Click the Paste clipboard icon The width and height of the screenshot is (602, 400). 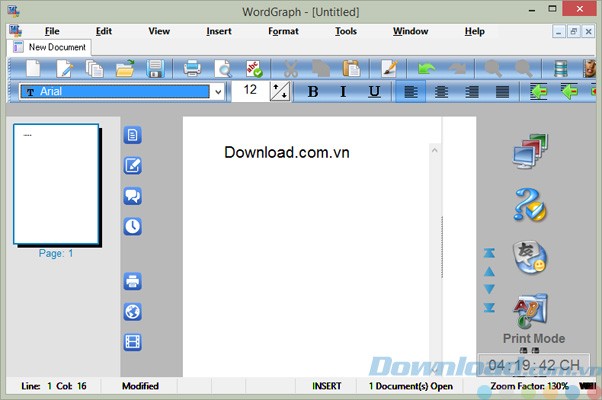point(351,69)
